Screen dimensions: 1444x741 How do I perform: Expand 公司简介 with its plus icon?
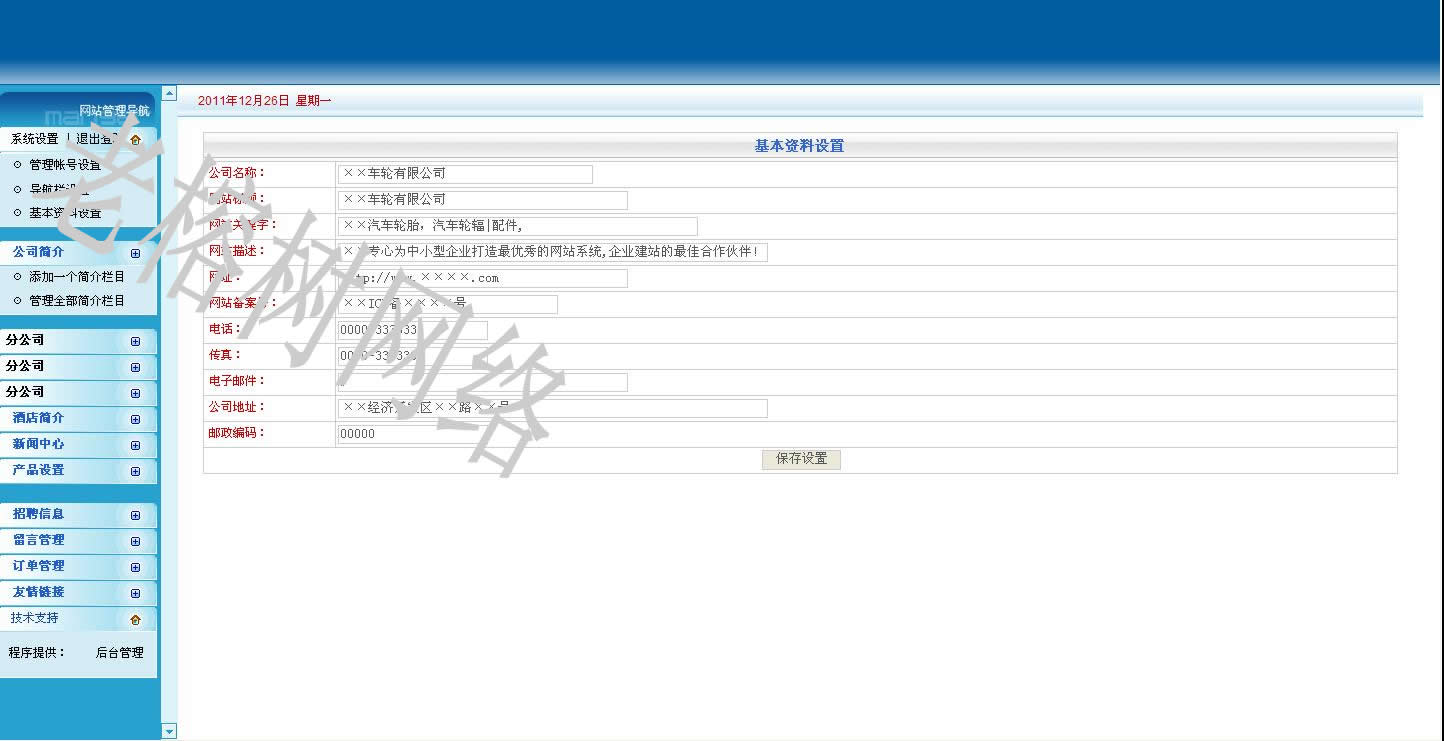point(136,253)
